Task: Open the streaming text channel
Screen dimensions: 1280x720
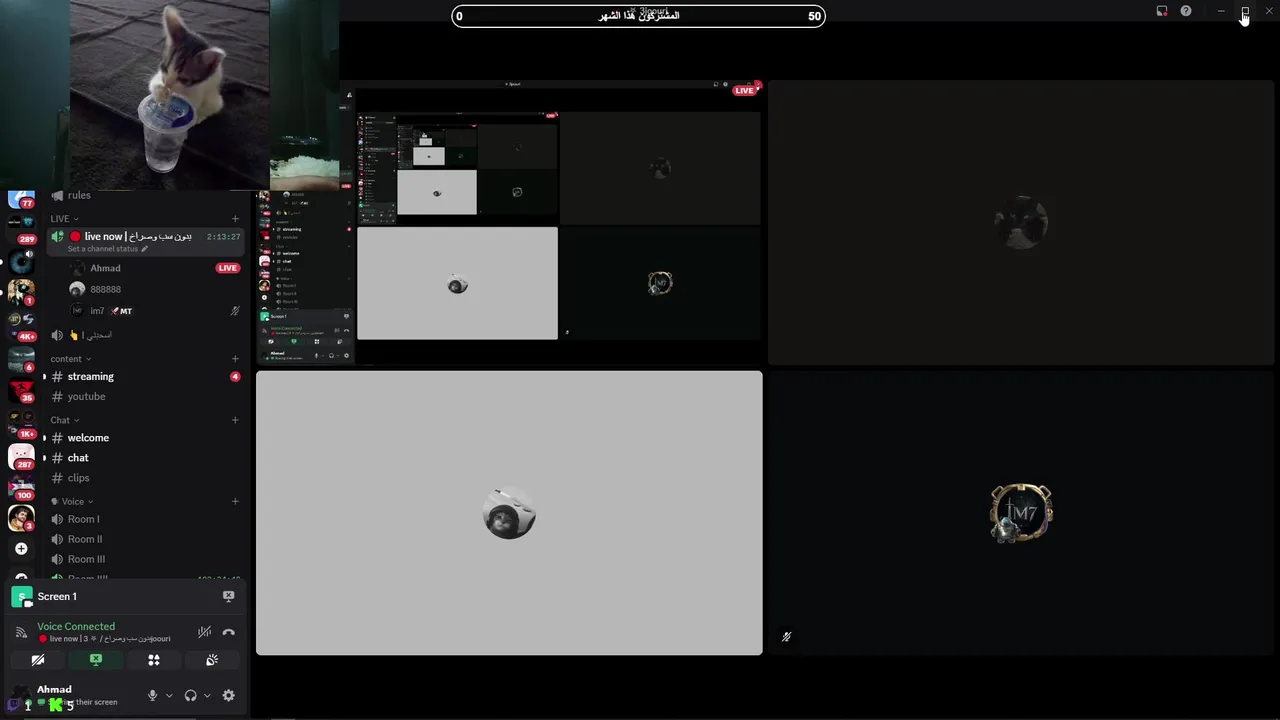Action: 145,376
